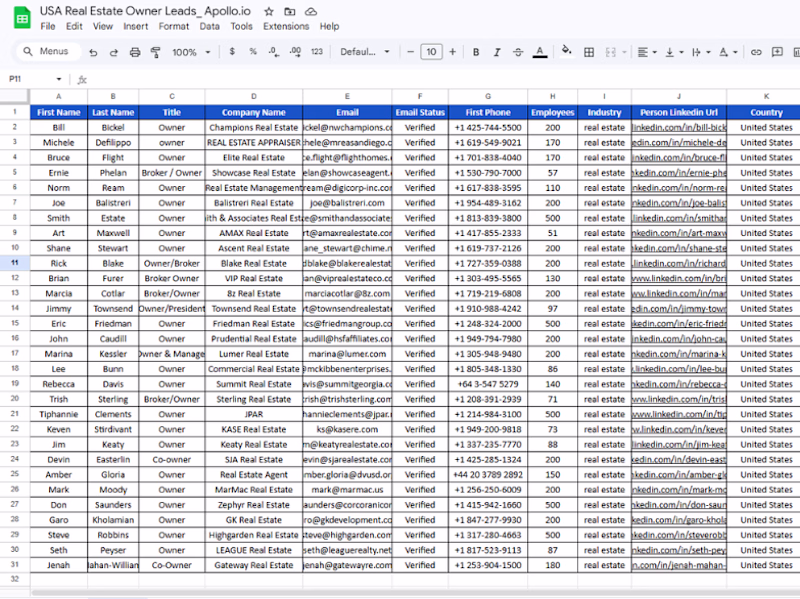Image resolution: width=800 pixels, height=599 pixels.
Task: Select the Tiphannie first name cell
Action: point(59,414)
